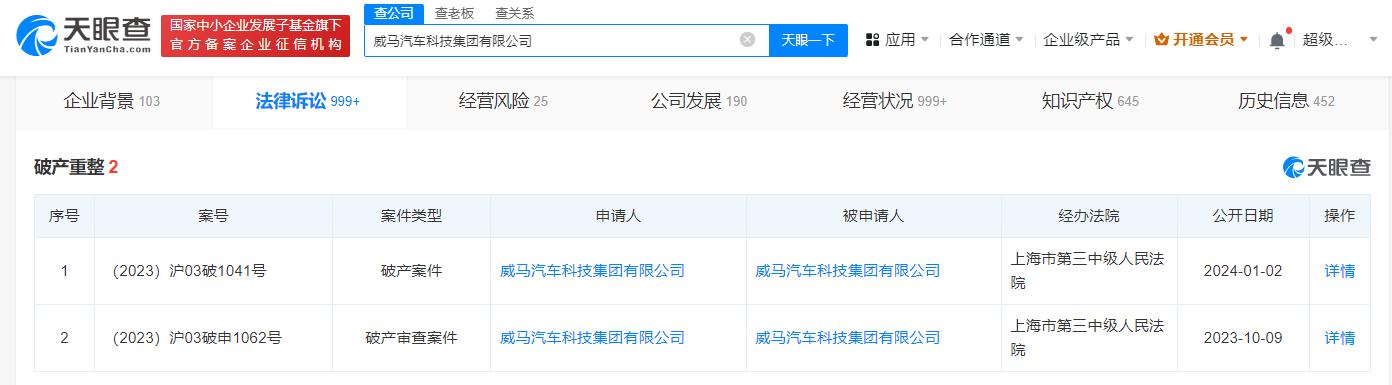Open the 历史信息 tab
The width and height of the screenshot is (1392, 385).
1286,101
